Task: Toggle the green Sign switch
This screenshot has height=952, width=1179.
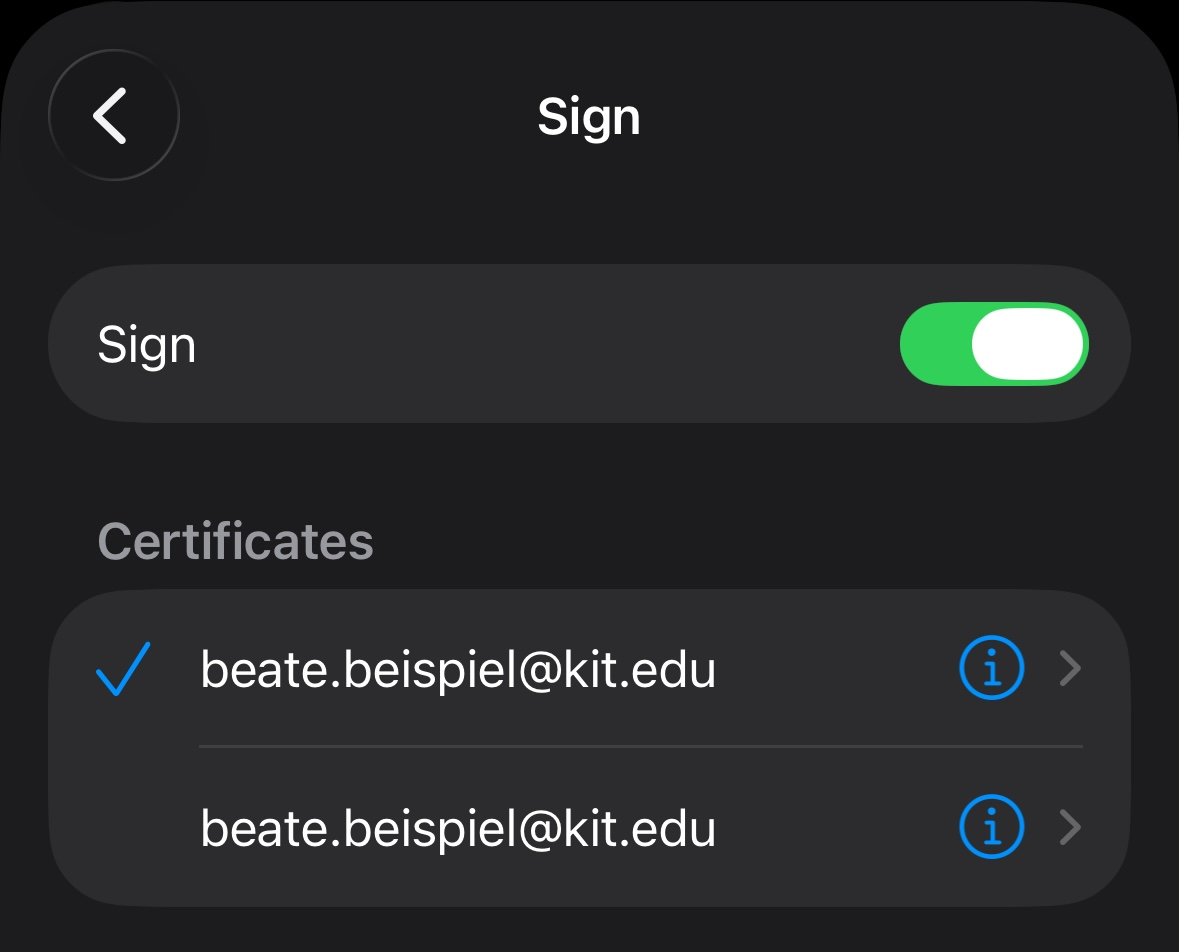Action: pos(993,344)
